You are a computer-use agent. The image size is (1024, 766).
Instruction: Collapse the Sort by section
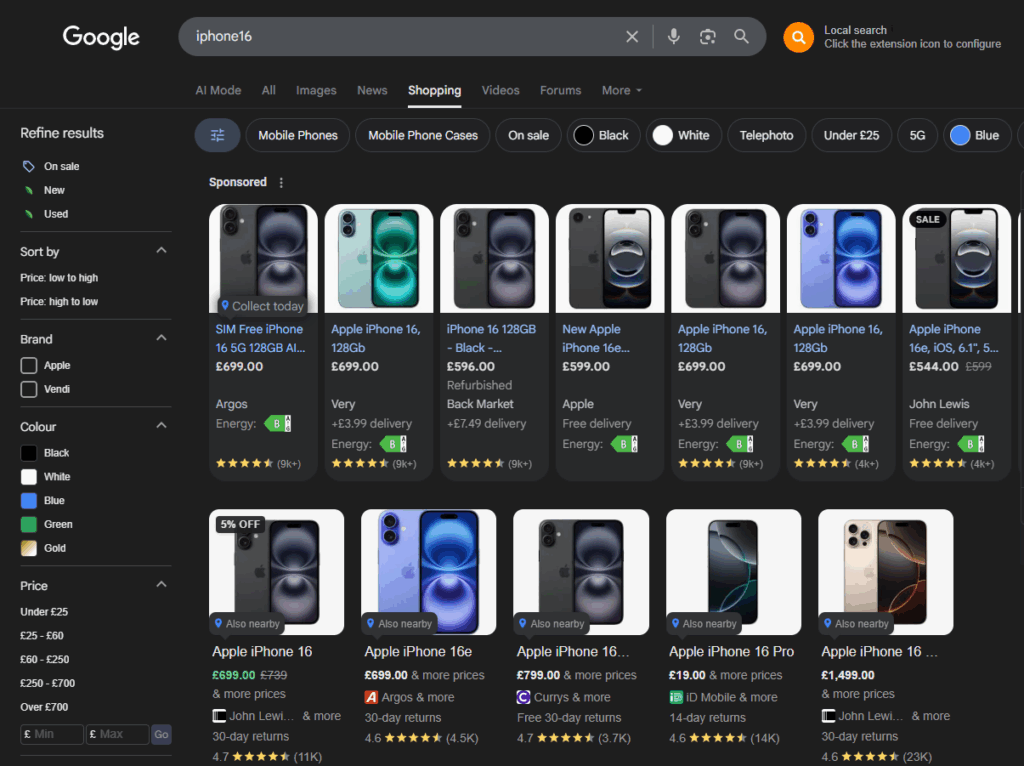[161, 251]
